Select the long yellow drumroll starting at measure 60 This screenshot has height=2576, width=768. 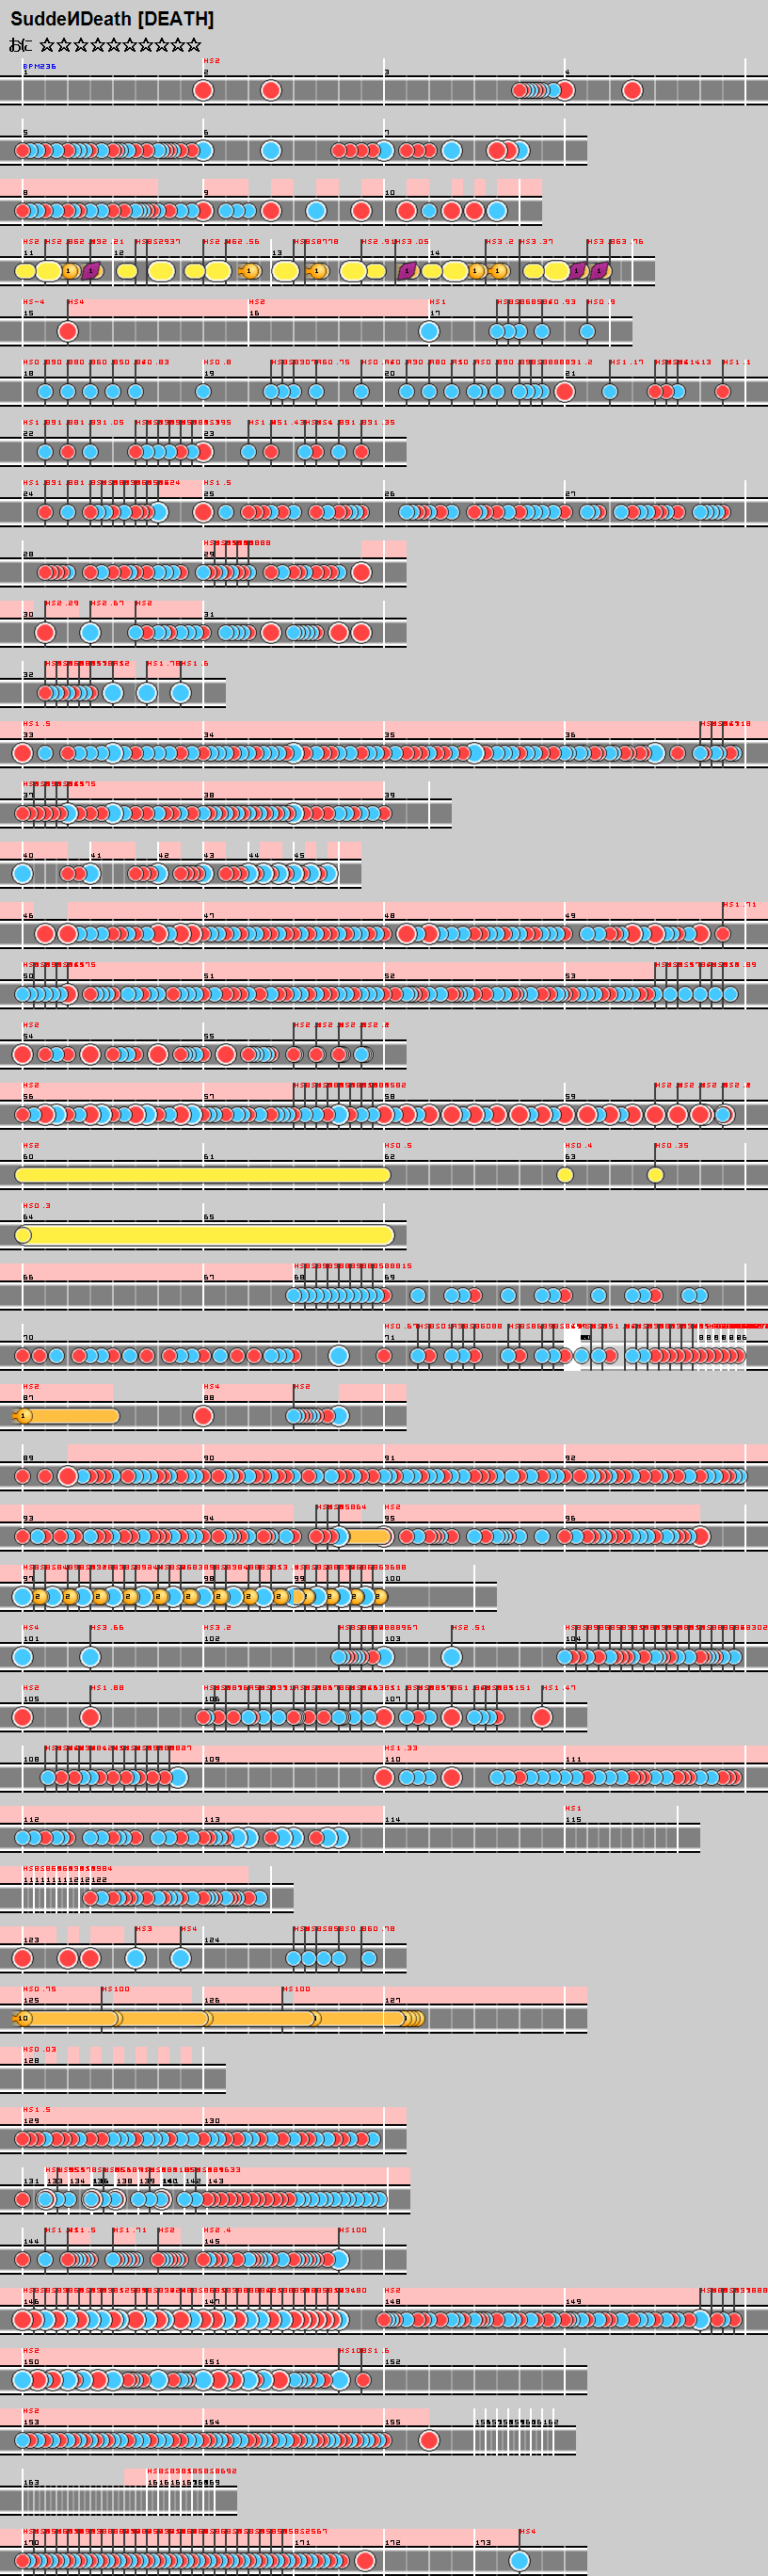[203, 1175]
